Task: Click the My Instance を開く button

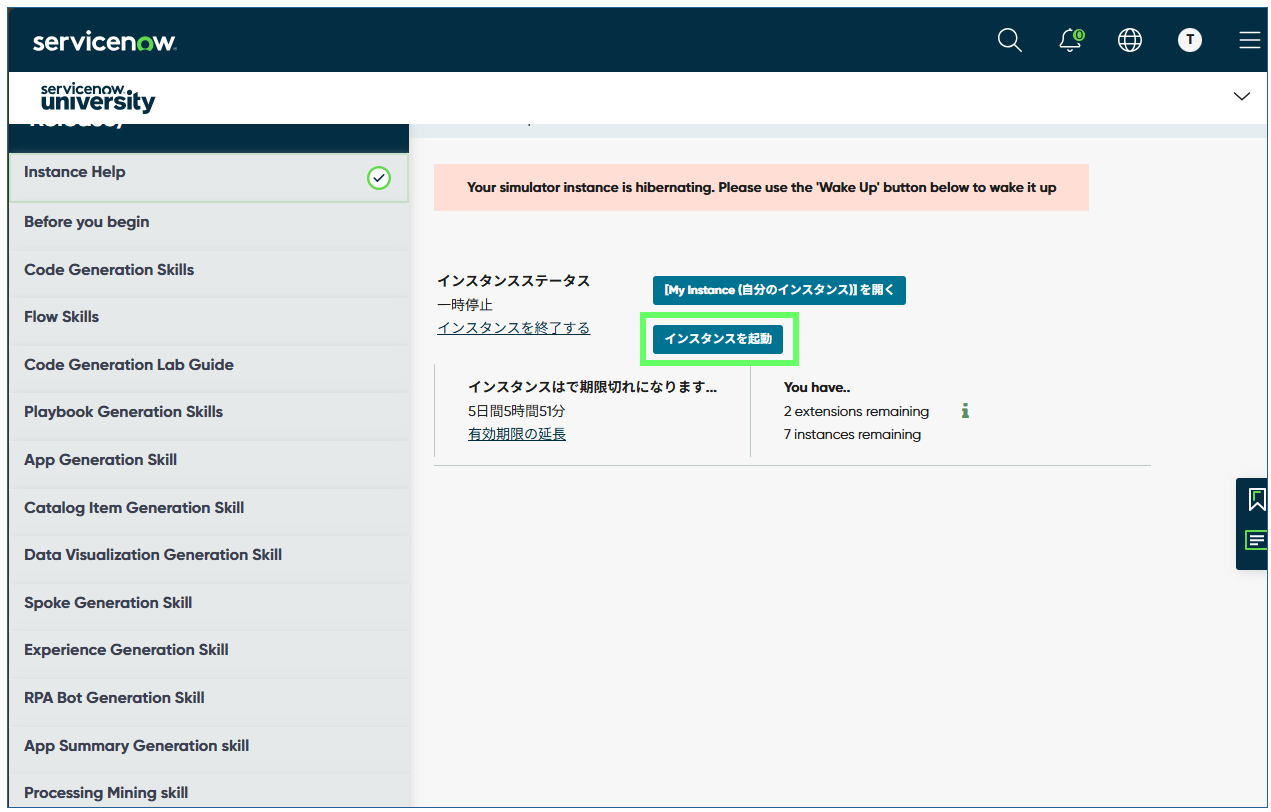Action: point(779,290)
